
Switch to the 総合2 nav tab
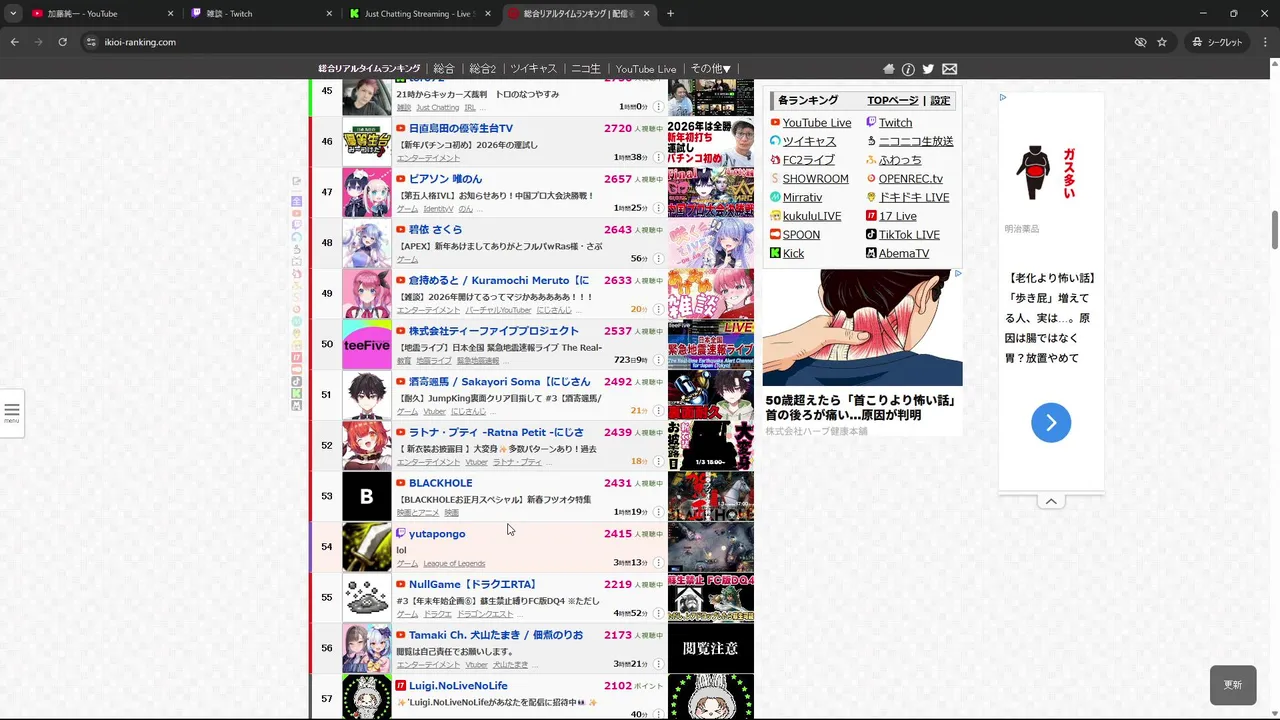[x=482, y=69]
